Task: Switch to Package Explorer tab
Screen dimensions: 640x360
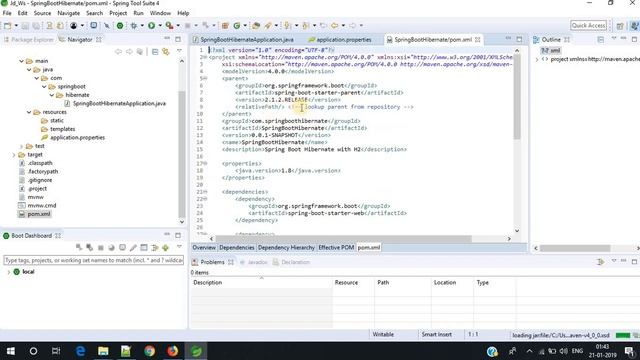Action: 29,40
